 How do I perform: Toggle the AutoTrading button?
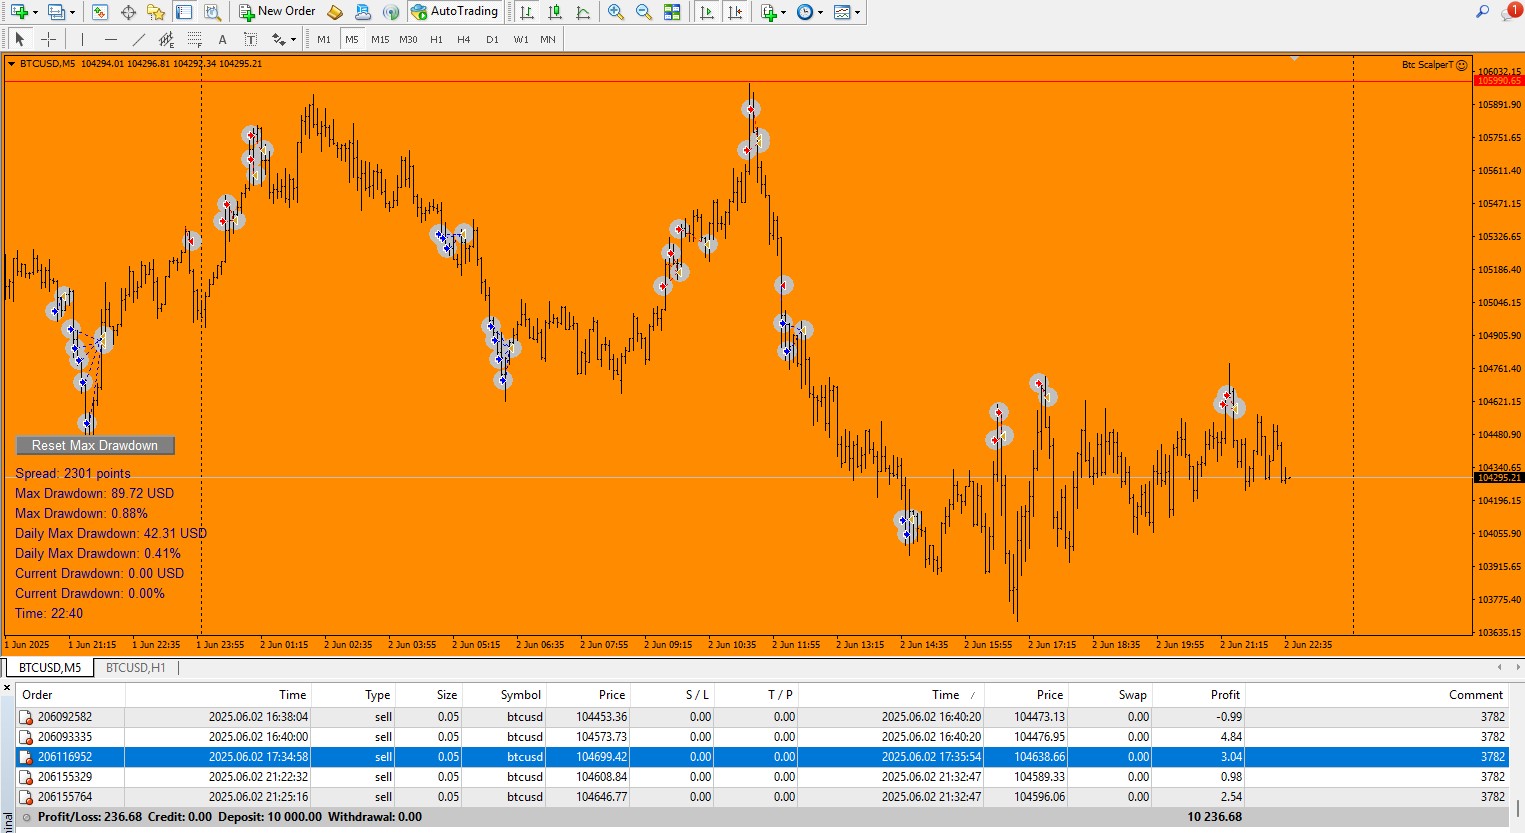pyautogui.click(x=454, y=12)
